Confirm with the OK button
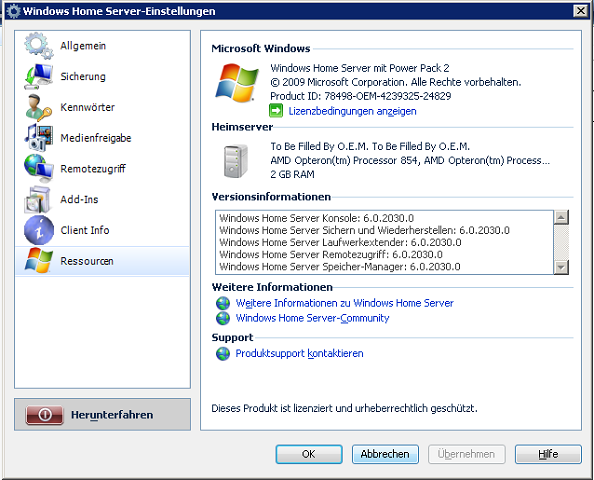 point(309,454)
